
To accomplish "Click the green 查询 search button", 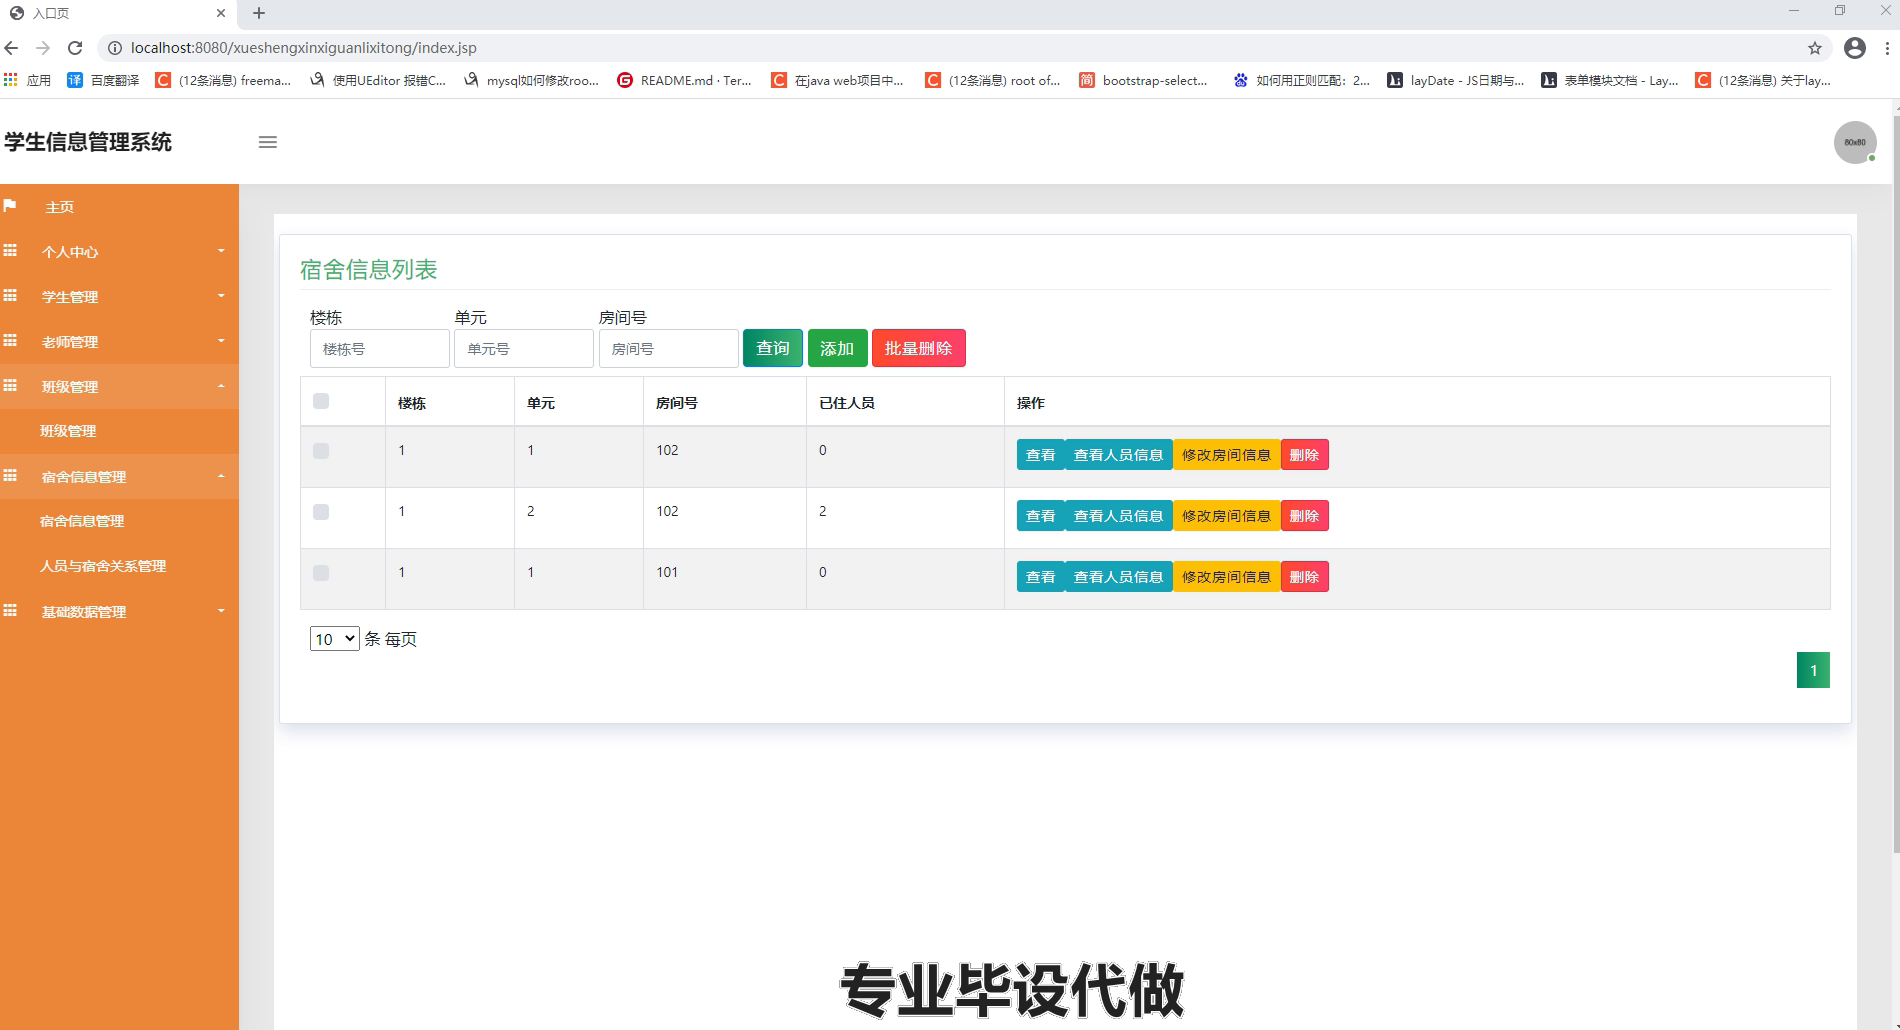I will [x=772, y=348].
